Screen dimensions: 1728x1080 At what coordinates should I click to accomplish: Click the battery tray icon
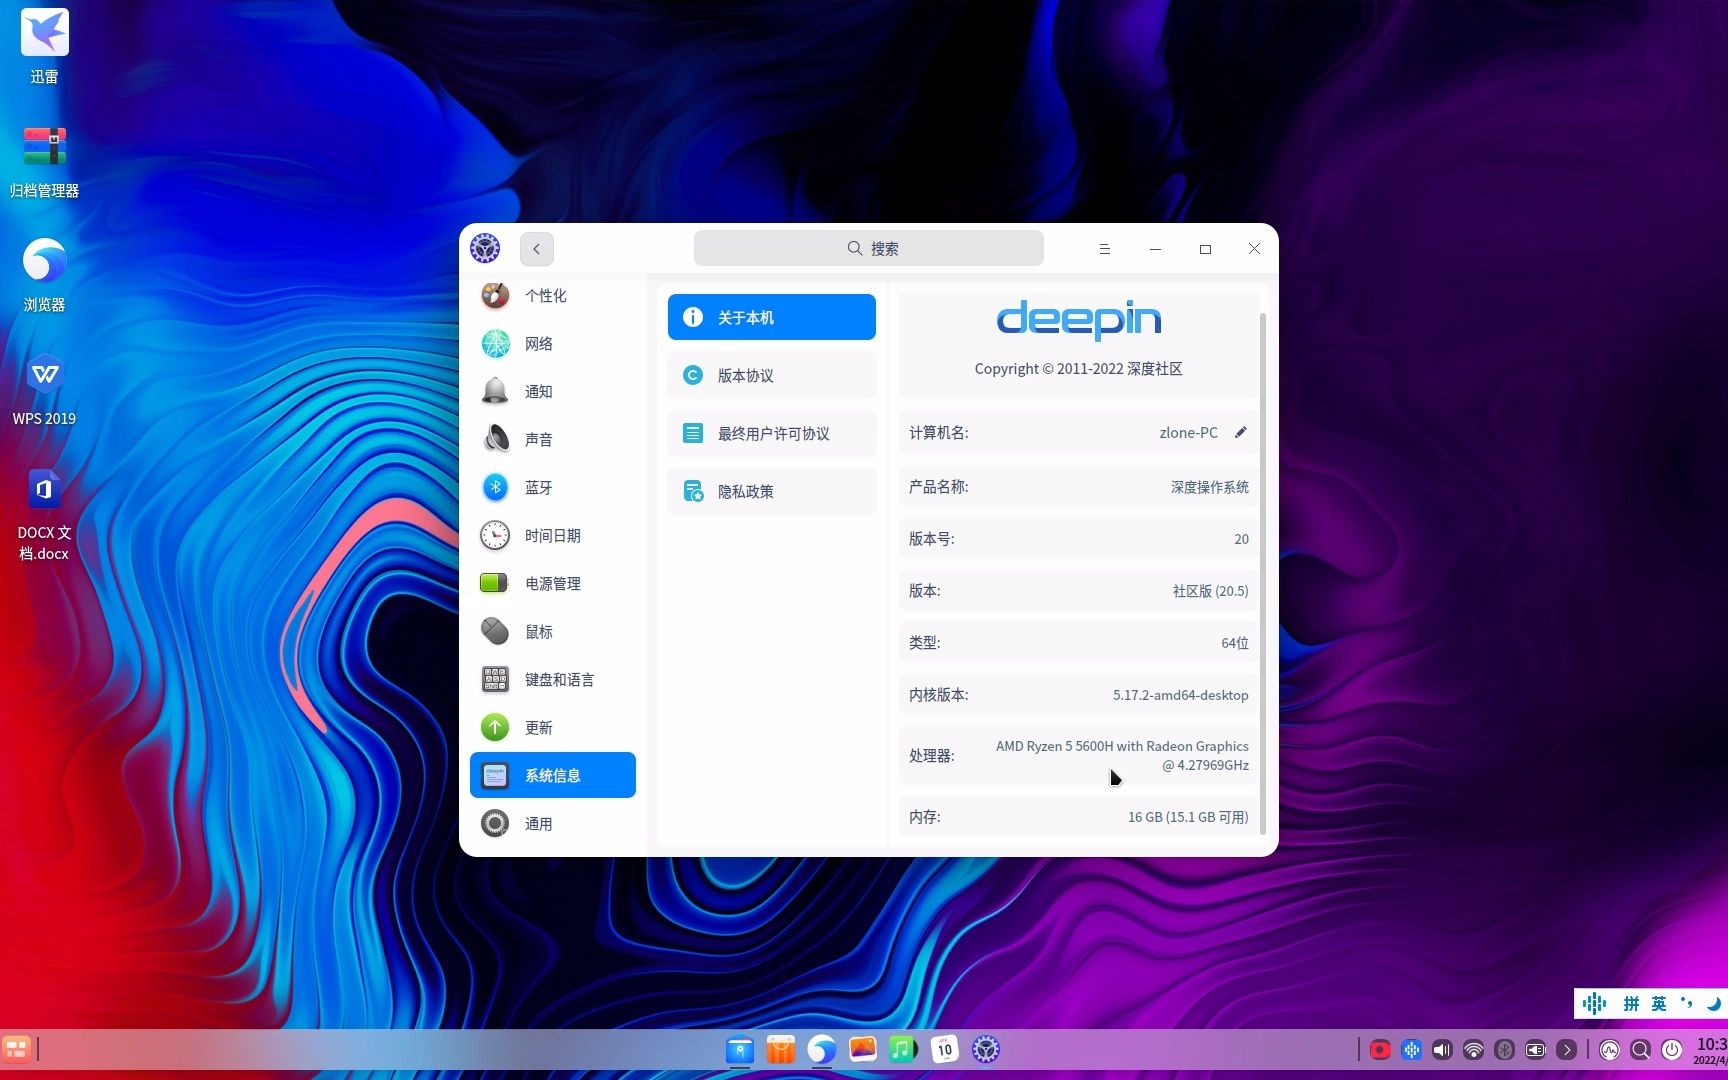point(1535,1049)
